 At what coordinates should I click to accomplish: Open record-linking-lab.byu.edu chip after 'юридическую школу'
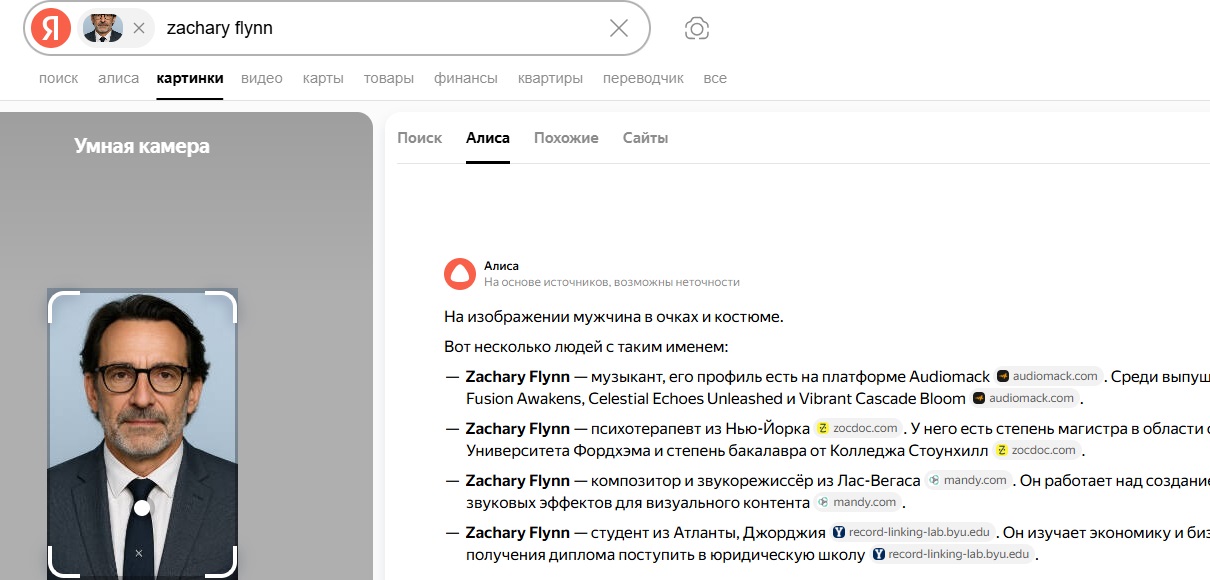951,554
